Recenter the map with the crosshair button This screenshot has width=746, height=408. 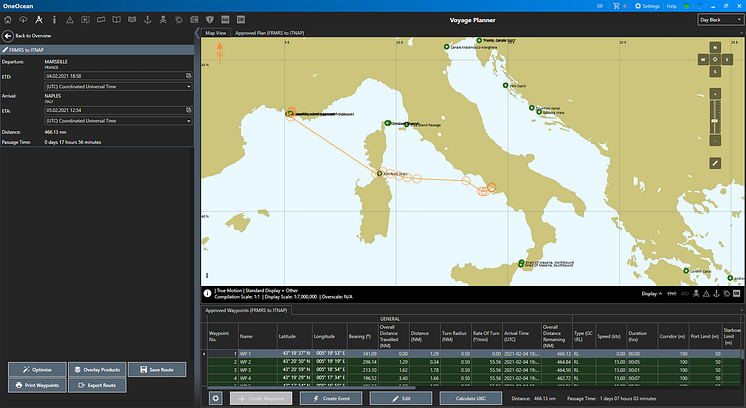click(x=715, y=59)
